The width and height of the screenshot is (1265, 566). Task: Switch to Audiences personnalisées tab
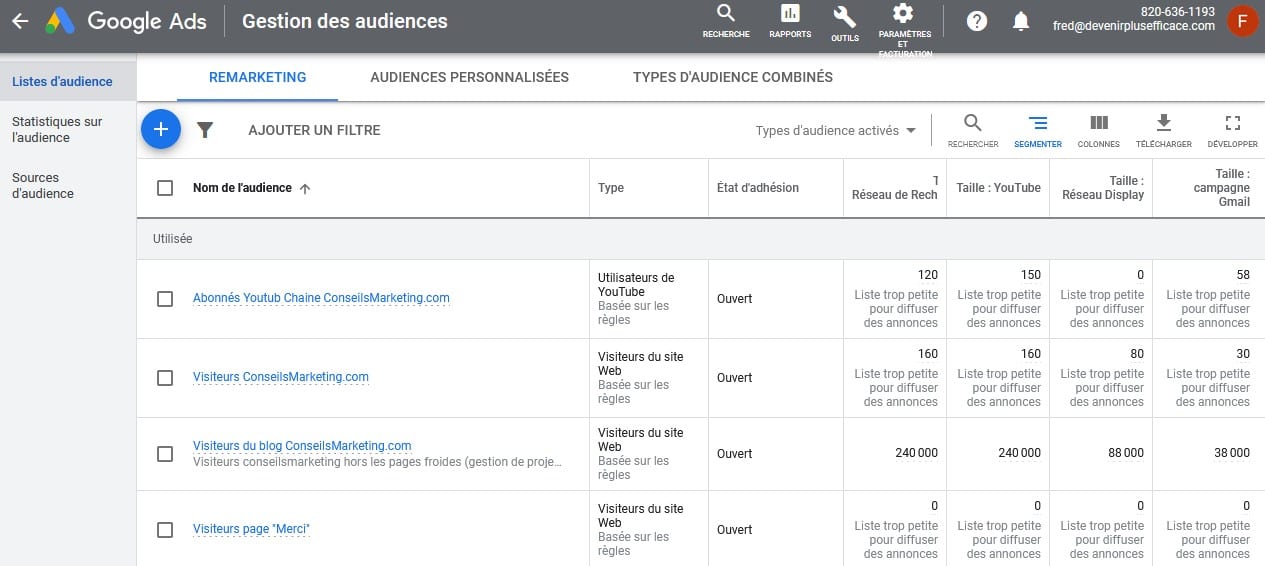[x=469, y=77]
